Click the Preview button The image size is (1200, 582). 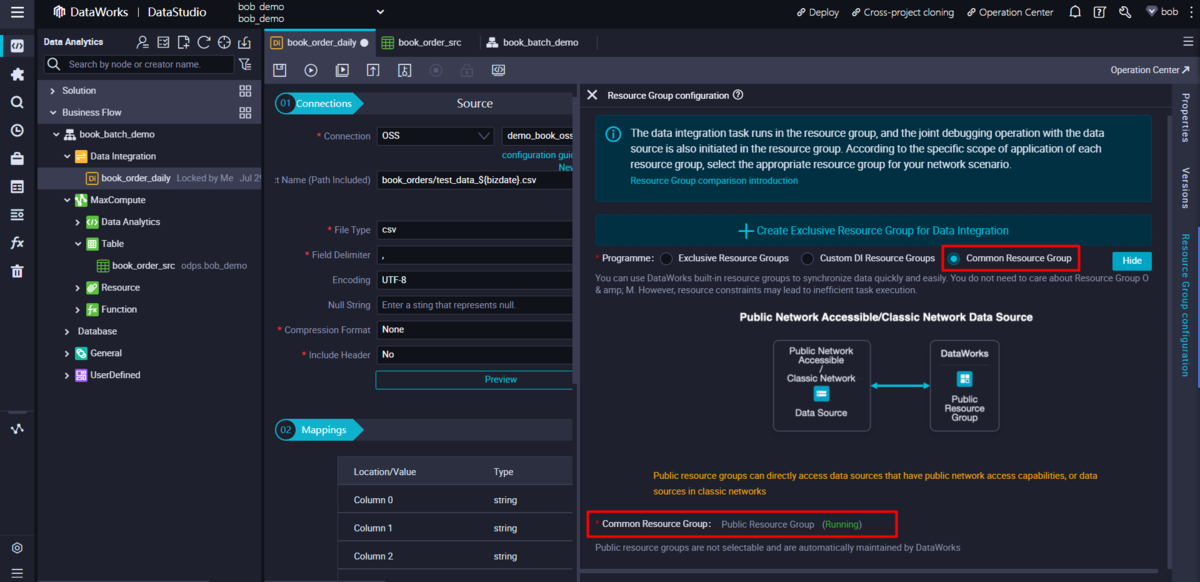474,380
